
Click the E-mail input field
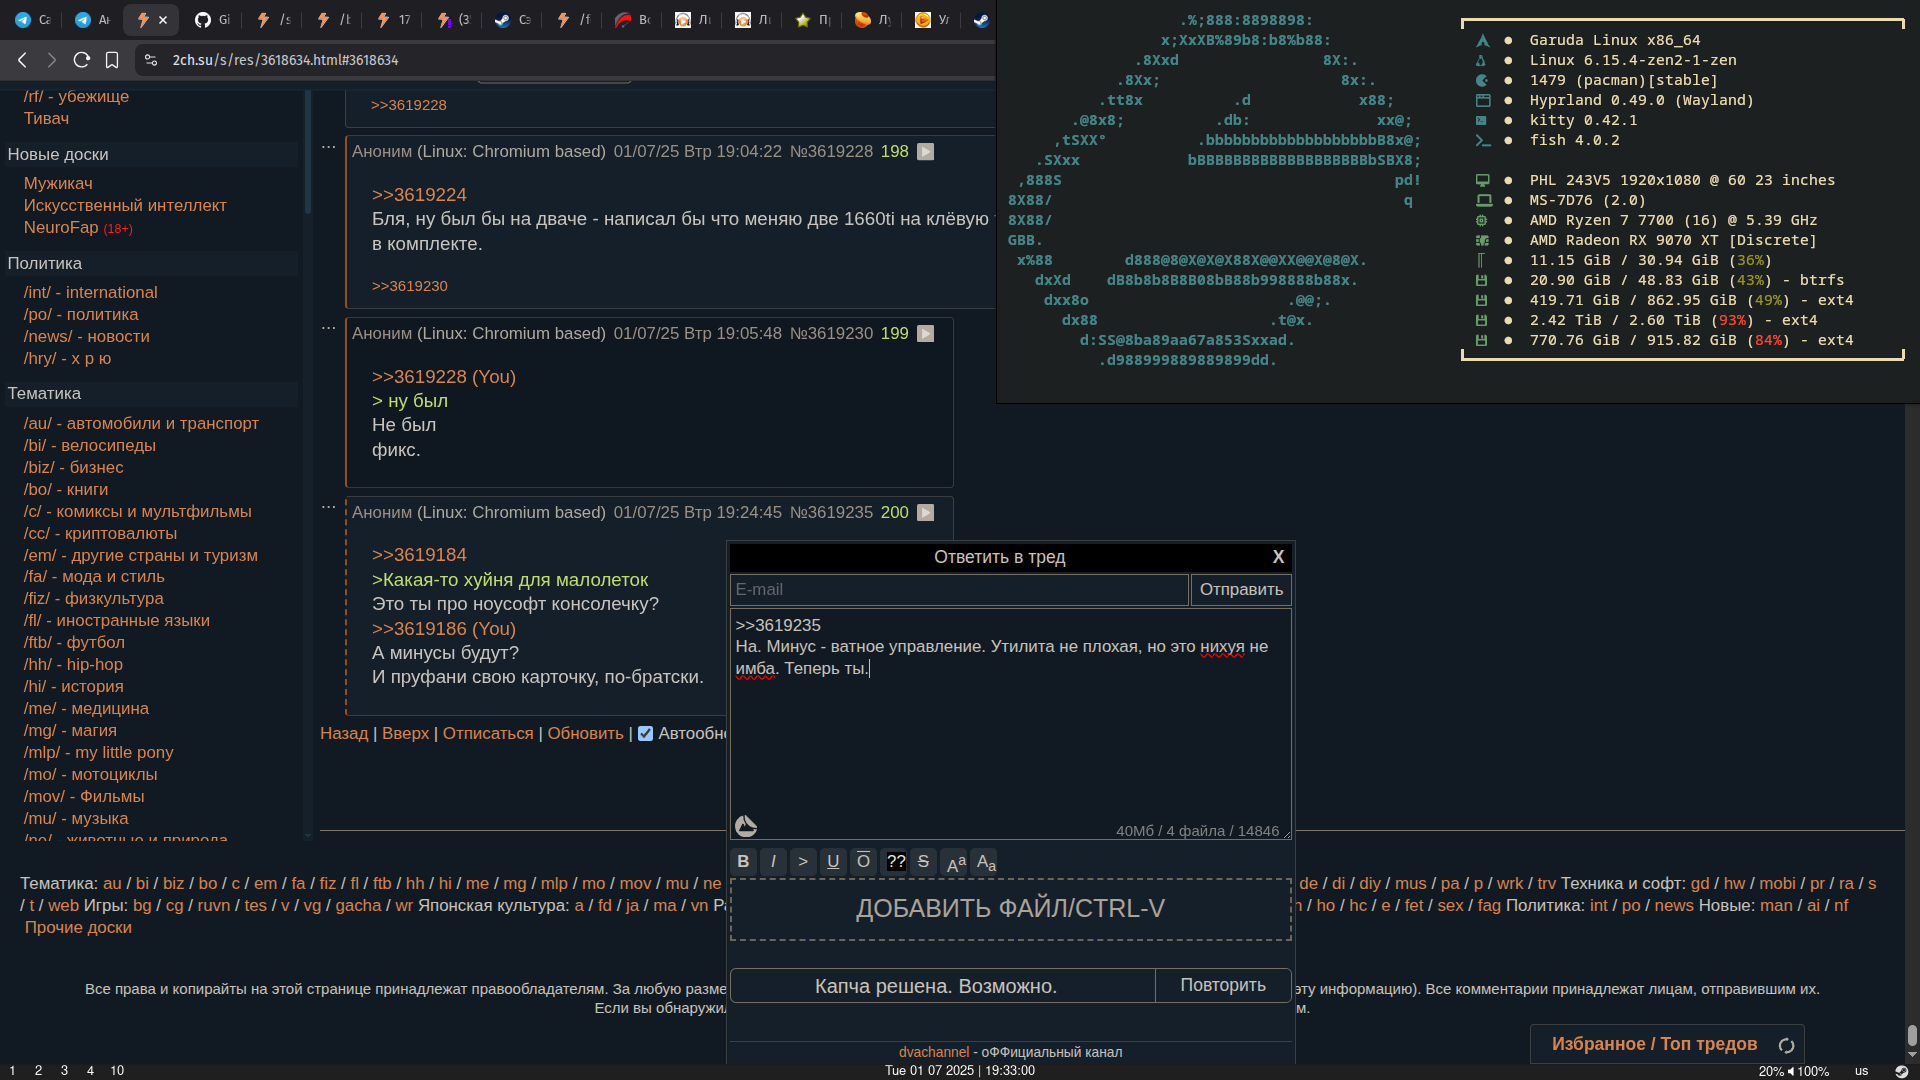coord(958,590)
